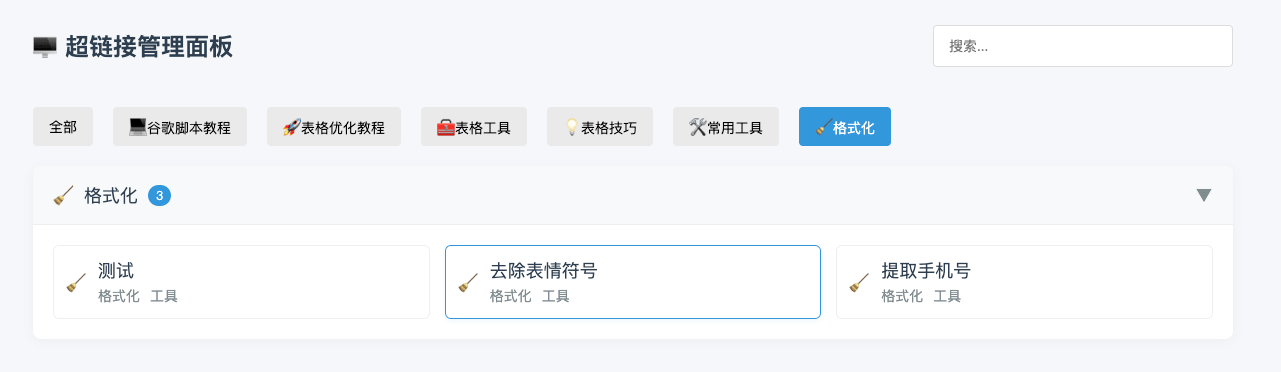Click the broom icon on 去除表情符号 card
Image resolution: width=1281 pixels, height=372 pixels.
coord(468,282)
